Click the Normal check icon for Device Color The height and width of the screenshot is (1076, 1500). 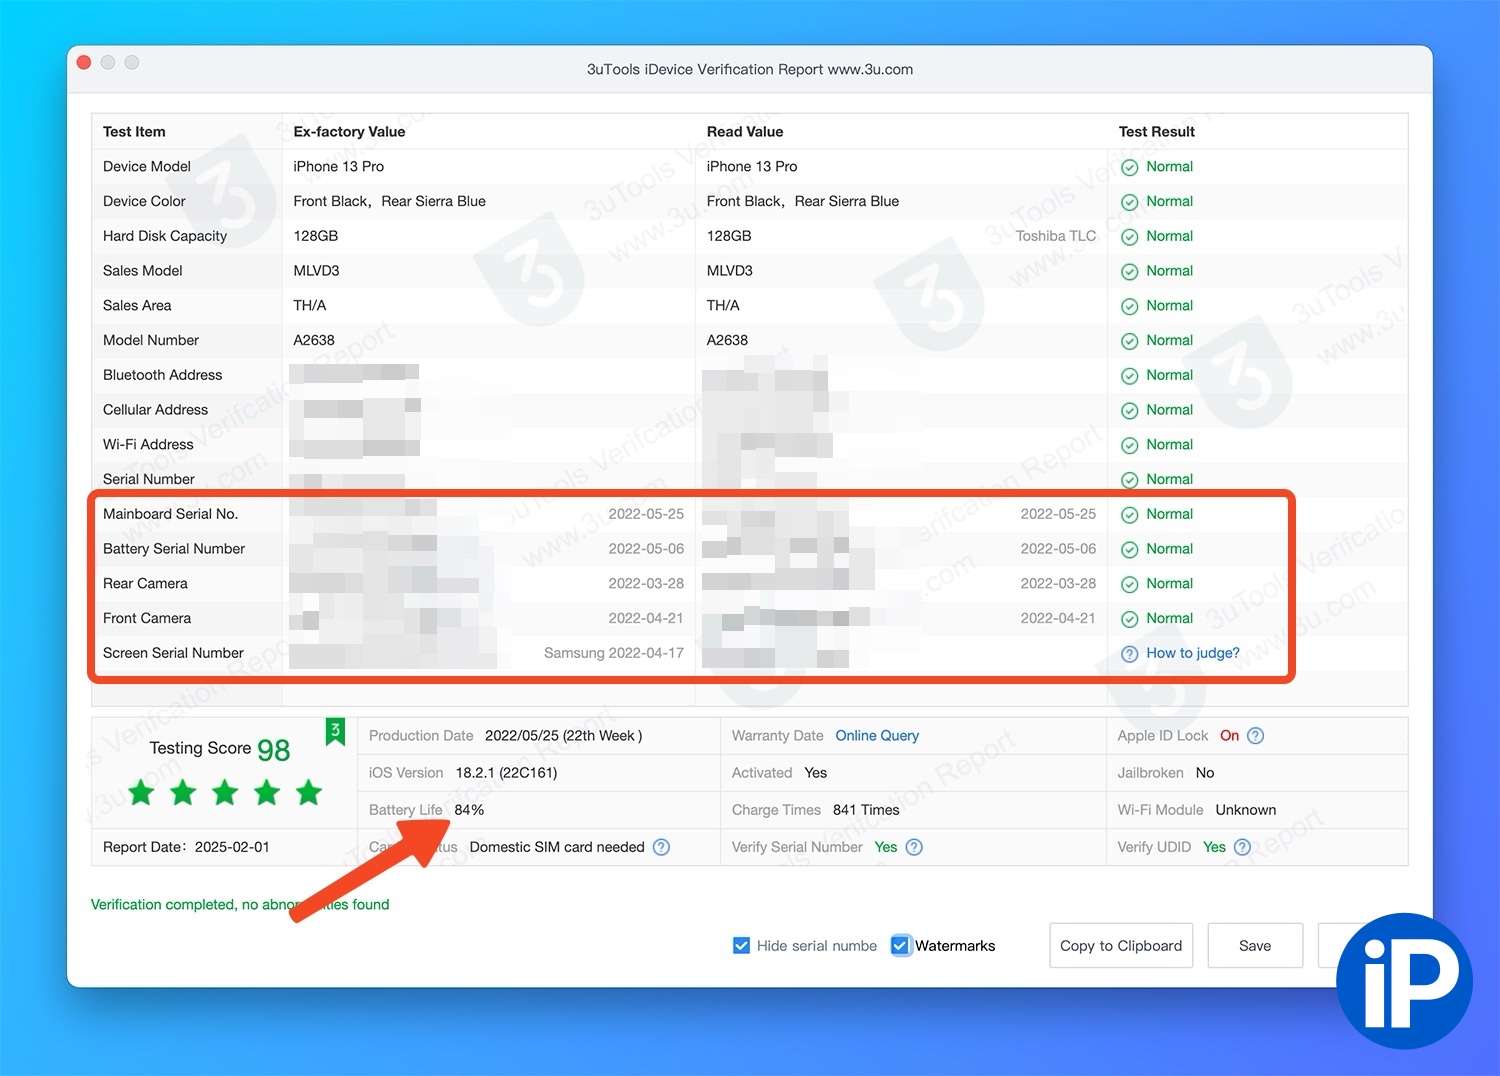[x=1129, y=202]
